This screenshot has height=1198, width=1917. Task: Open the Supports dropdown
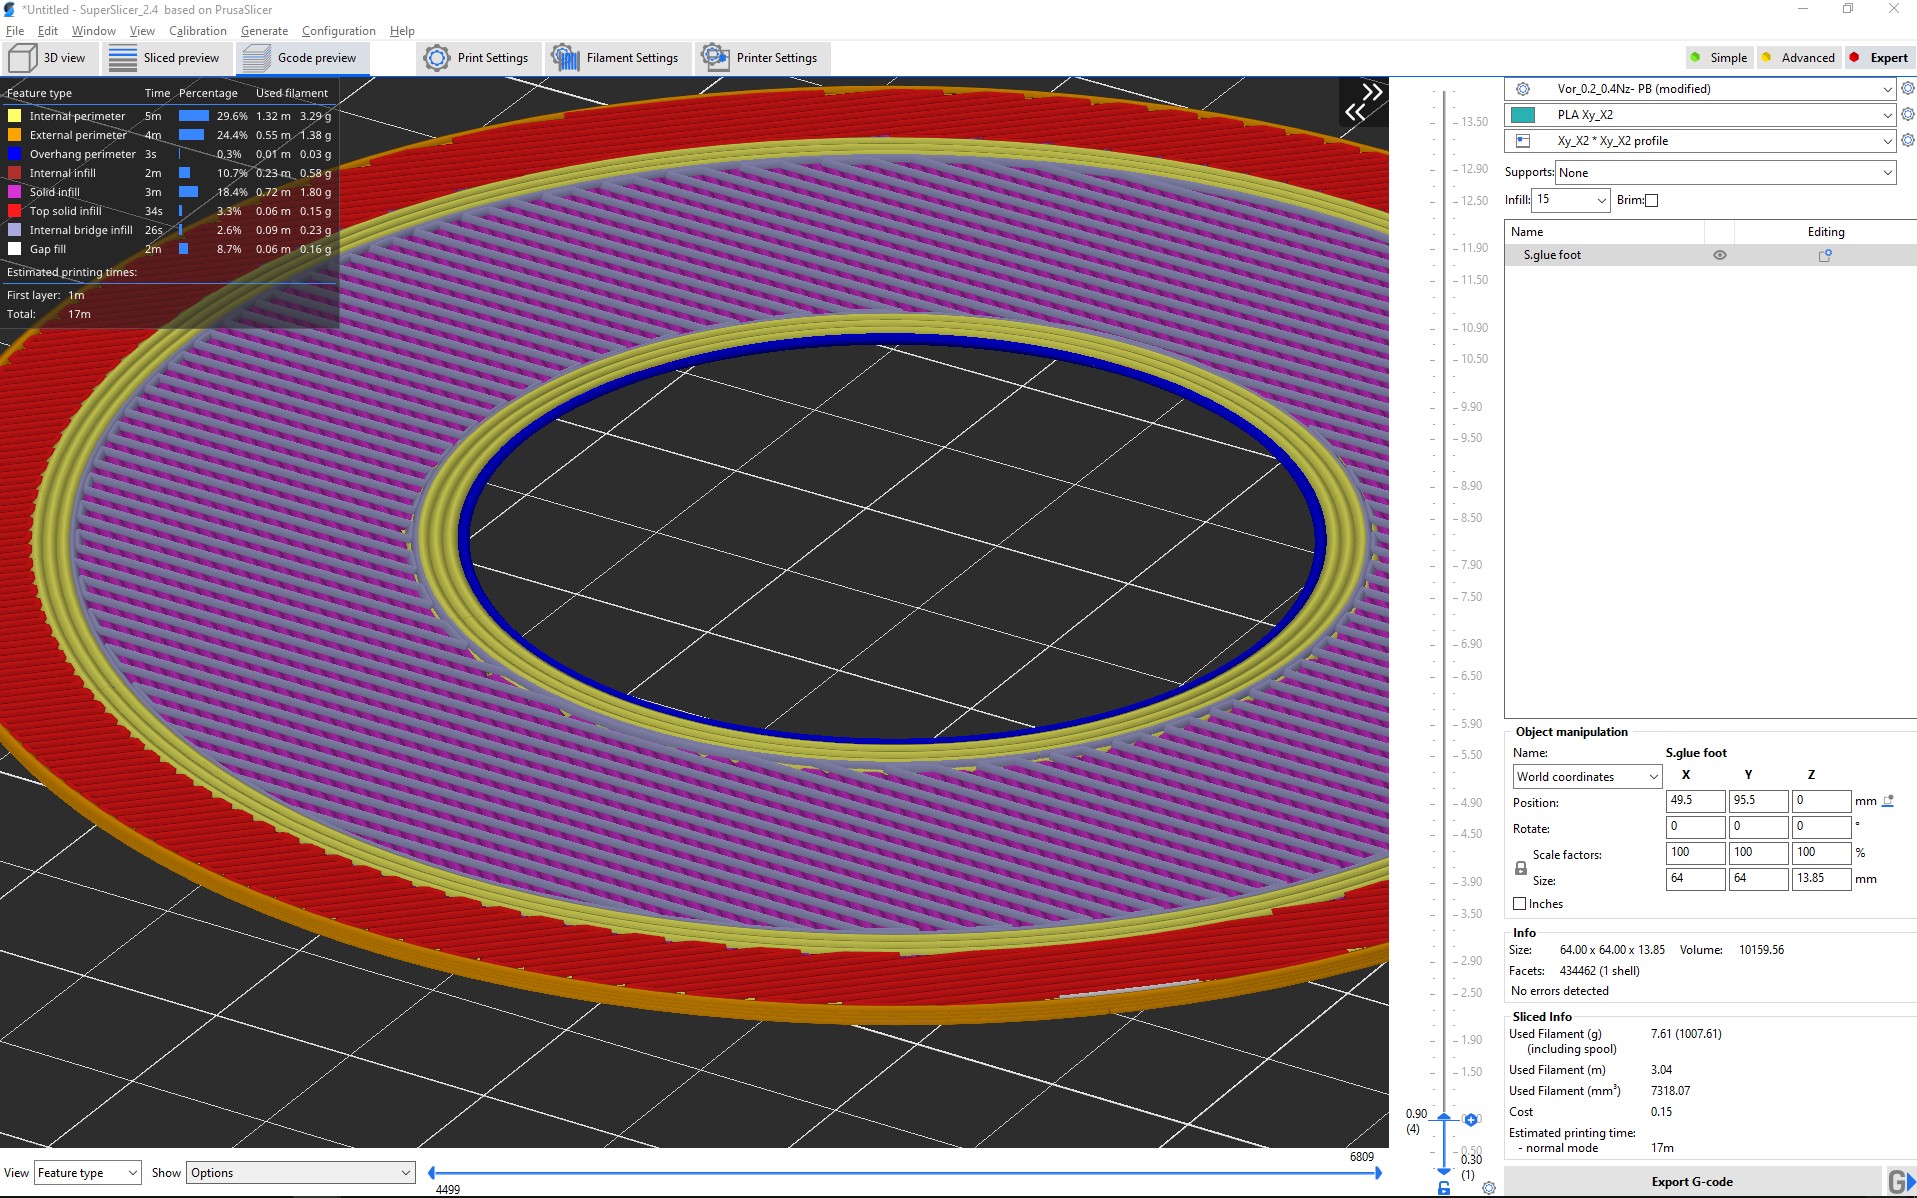point(1725,173)
